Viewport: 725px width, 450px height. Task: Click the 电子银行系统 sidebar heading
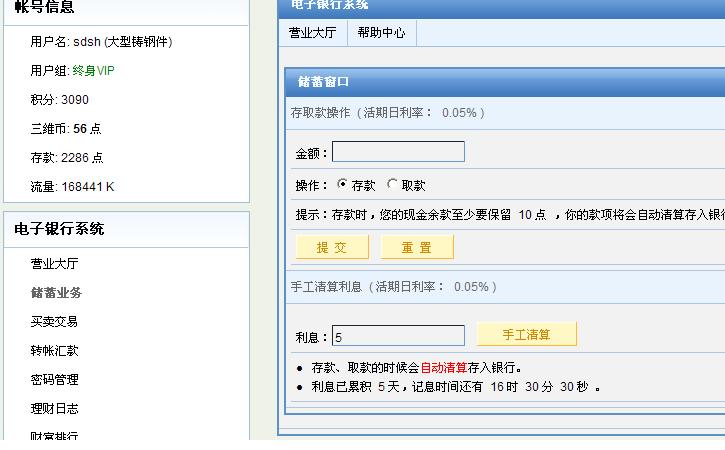(x=59, y=229)
